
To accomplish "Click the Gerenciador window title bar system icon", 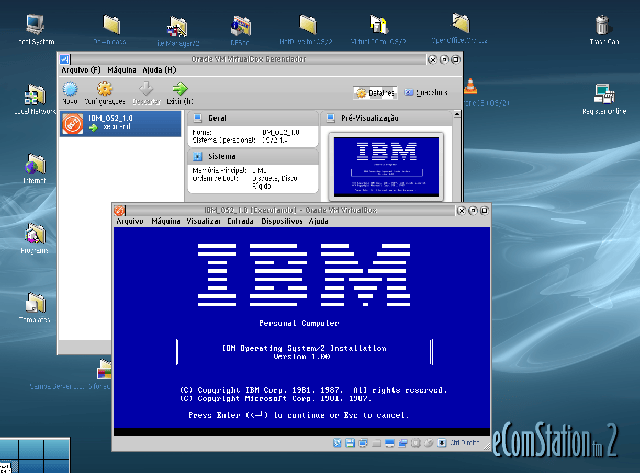I will coord(64,59).
